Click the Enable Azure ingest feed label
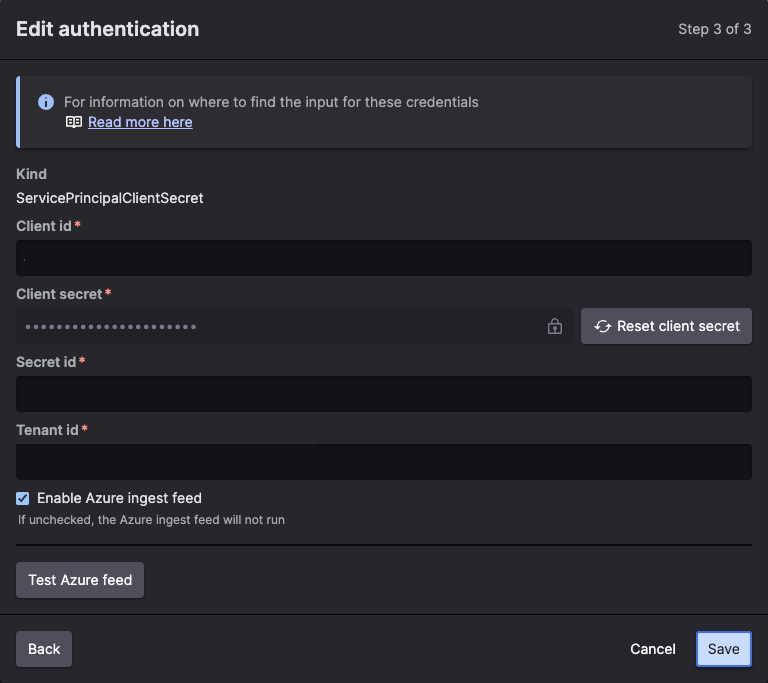Viewport: 768px width, 683px height. pyautogui.click(x=120, y=498)
